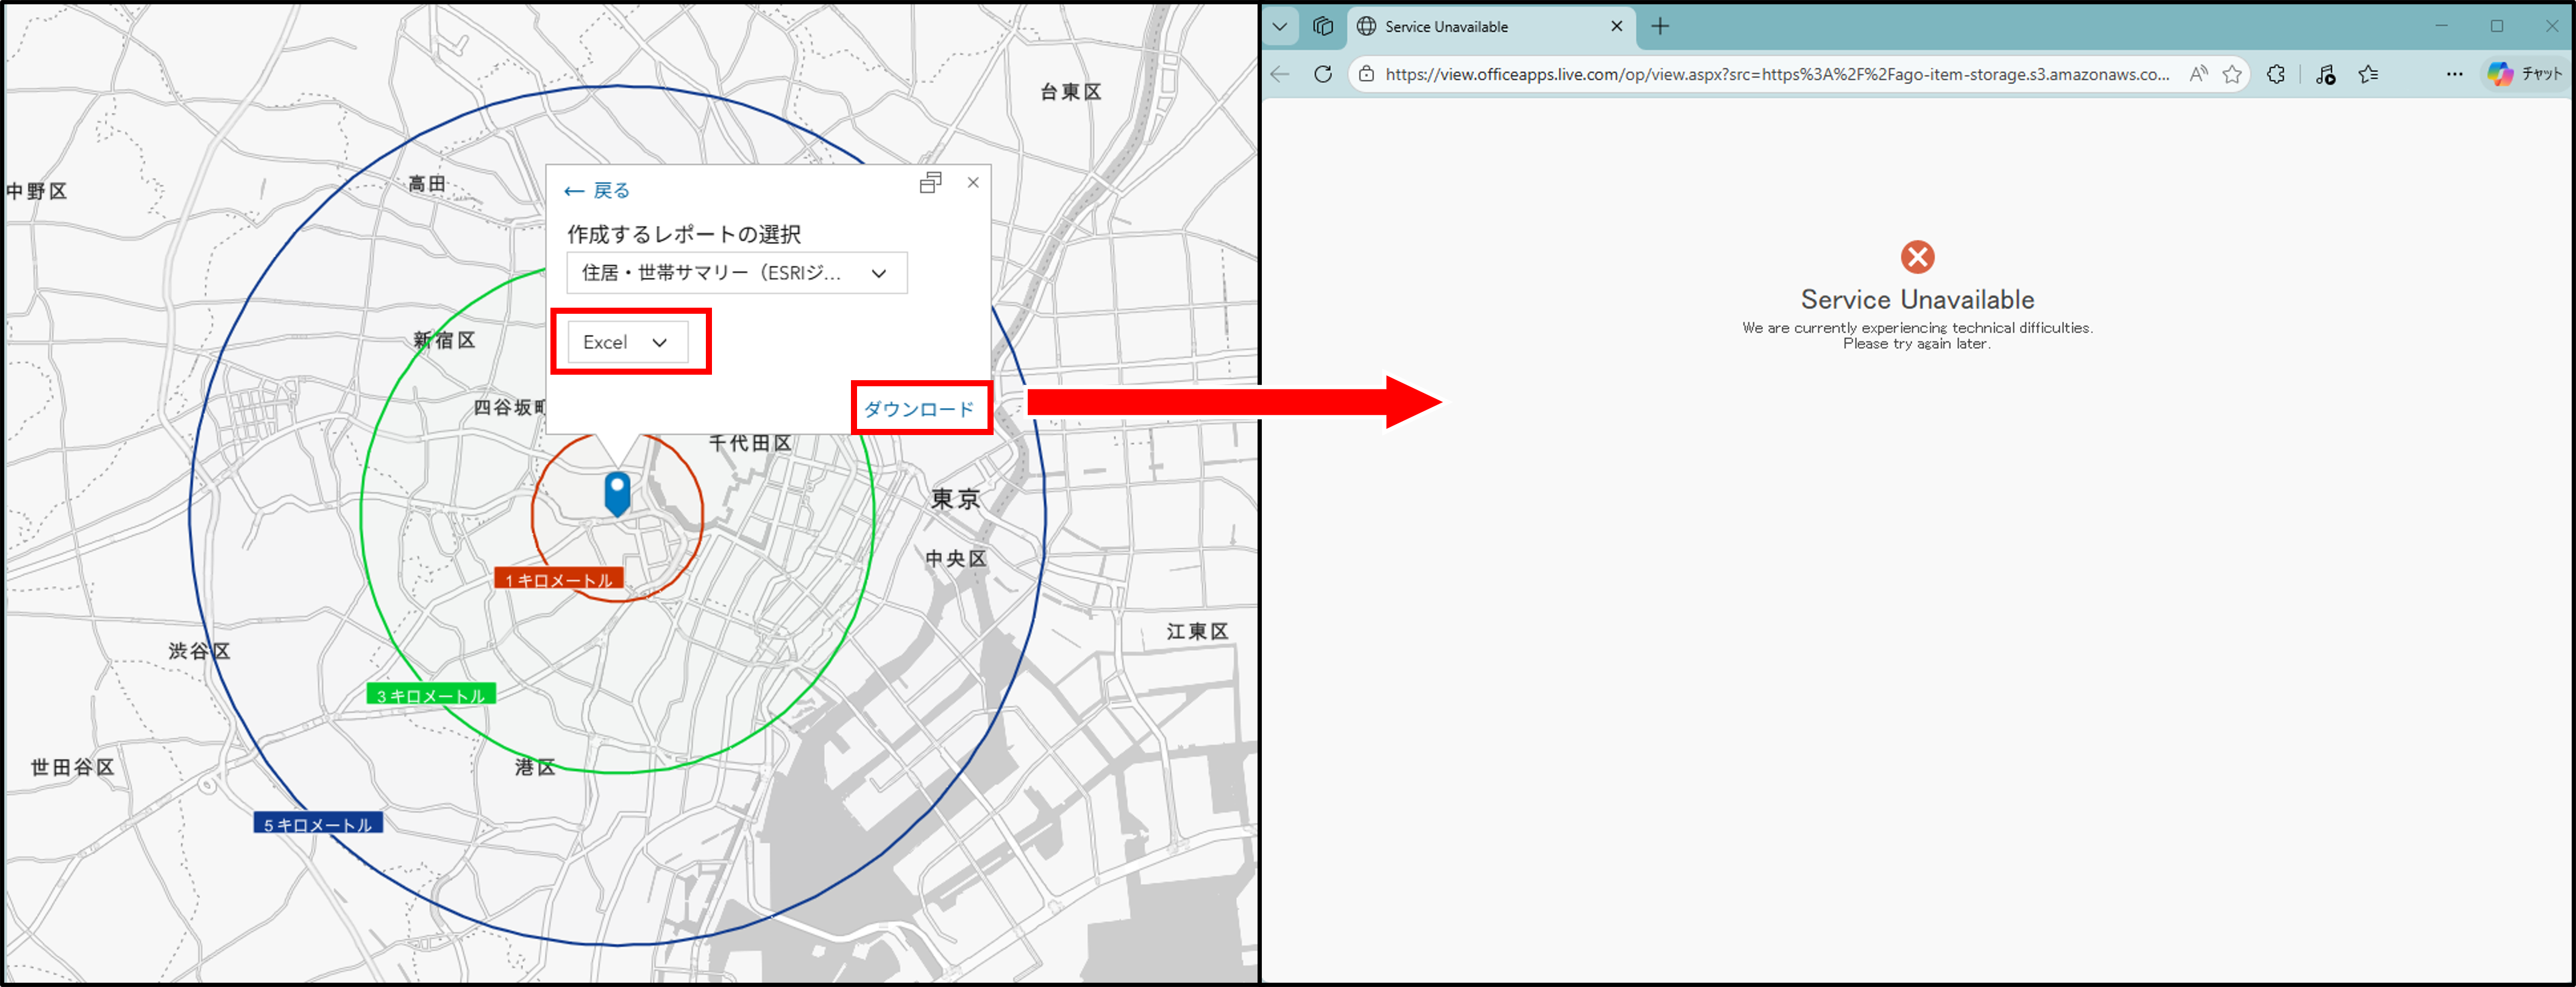Dock the popup using the dock icon
Image resolution: width=2576 pixels, height=987 pixels.
[930, 183]
